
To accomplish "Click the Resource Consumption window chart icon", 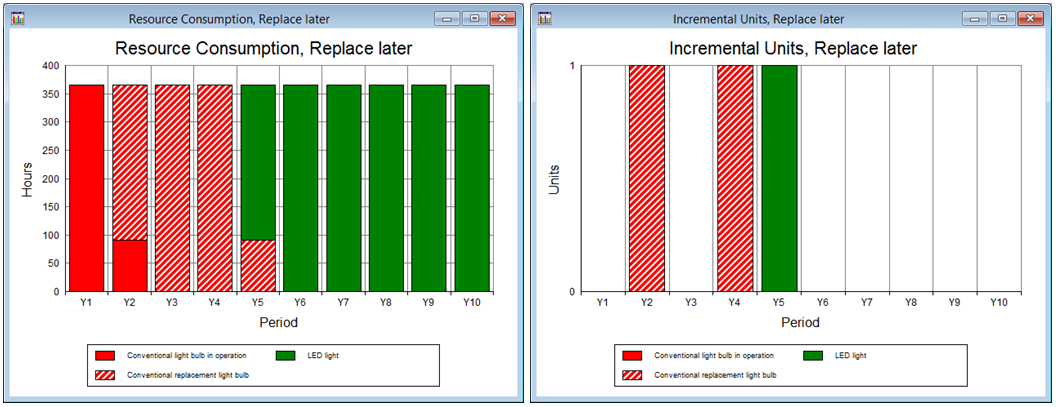I will [x=18, y=20].
